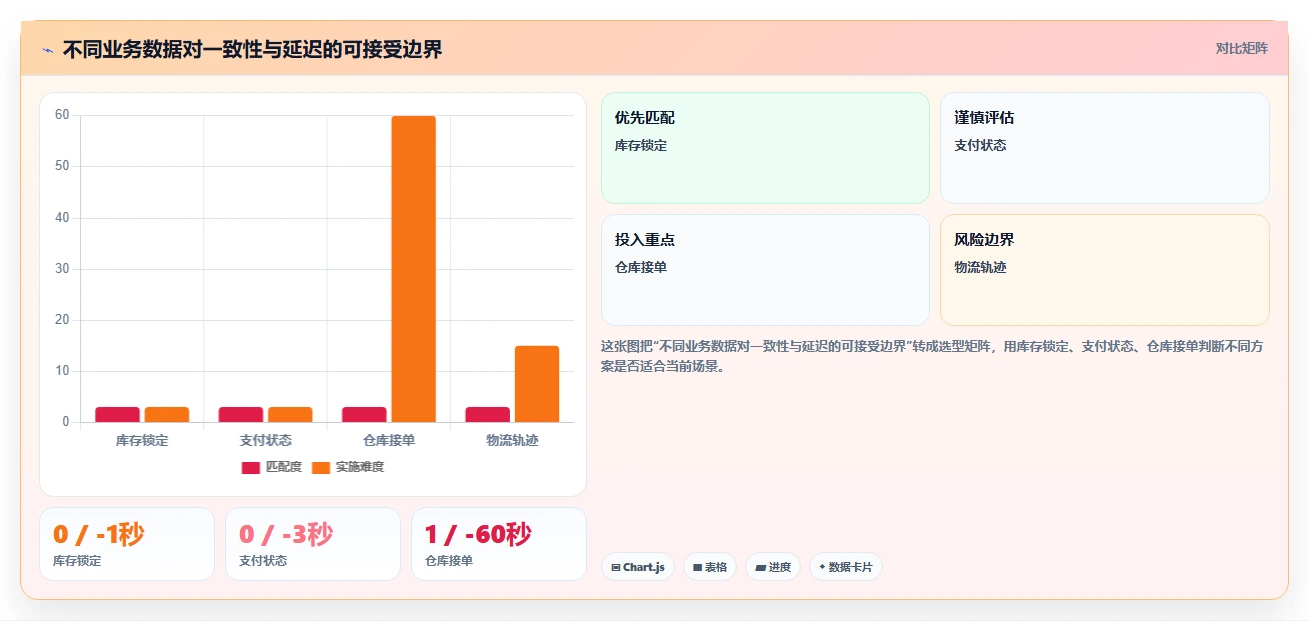The height and width of the screenshot is (621, 1309).
Task: Select the '1 / -60秒' stat card
Action: (x=499, y=544)
